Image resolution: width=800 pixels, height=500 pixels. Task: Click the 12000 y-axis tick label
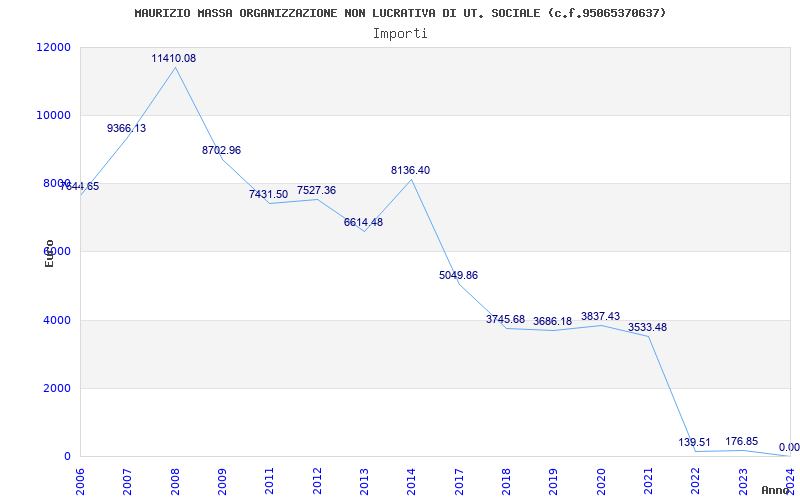[x=53, y=47]
